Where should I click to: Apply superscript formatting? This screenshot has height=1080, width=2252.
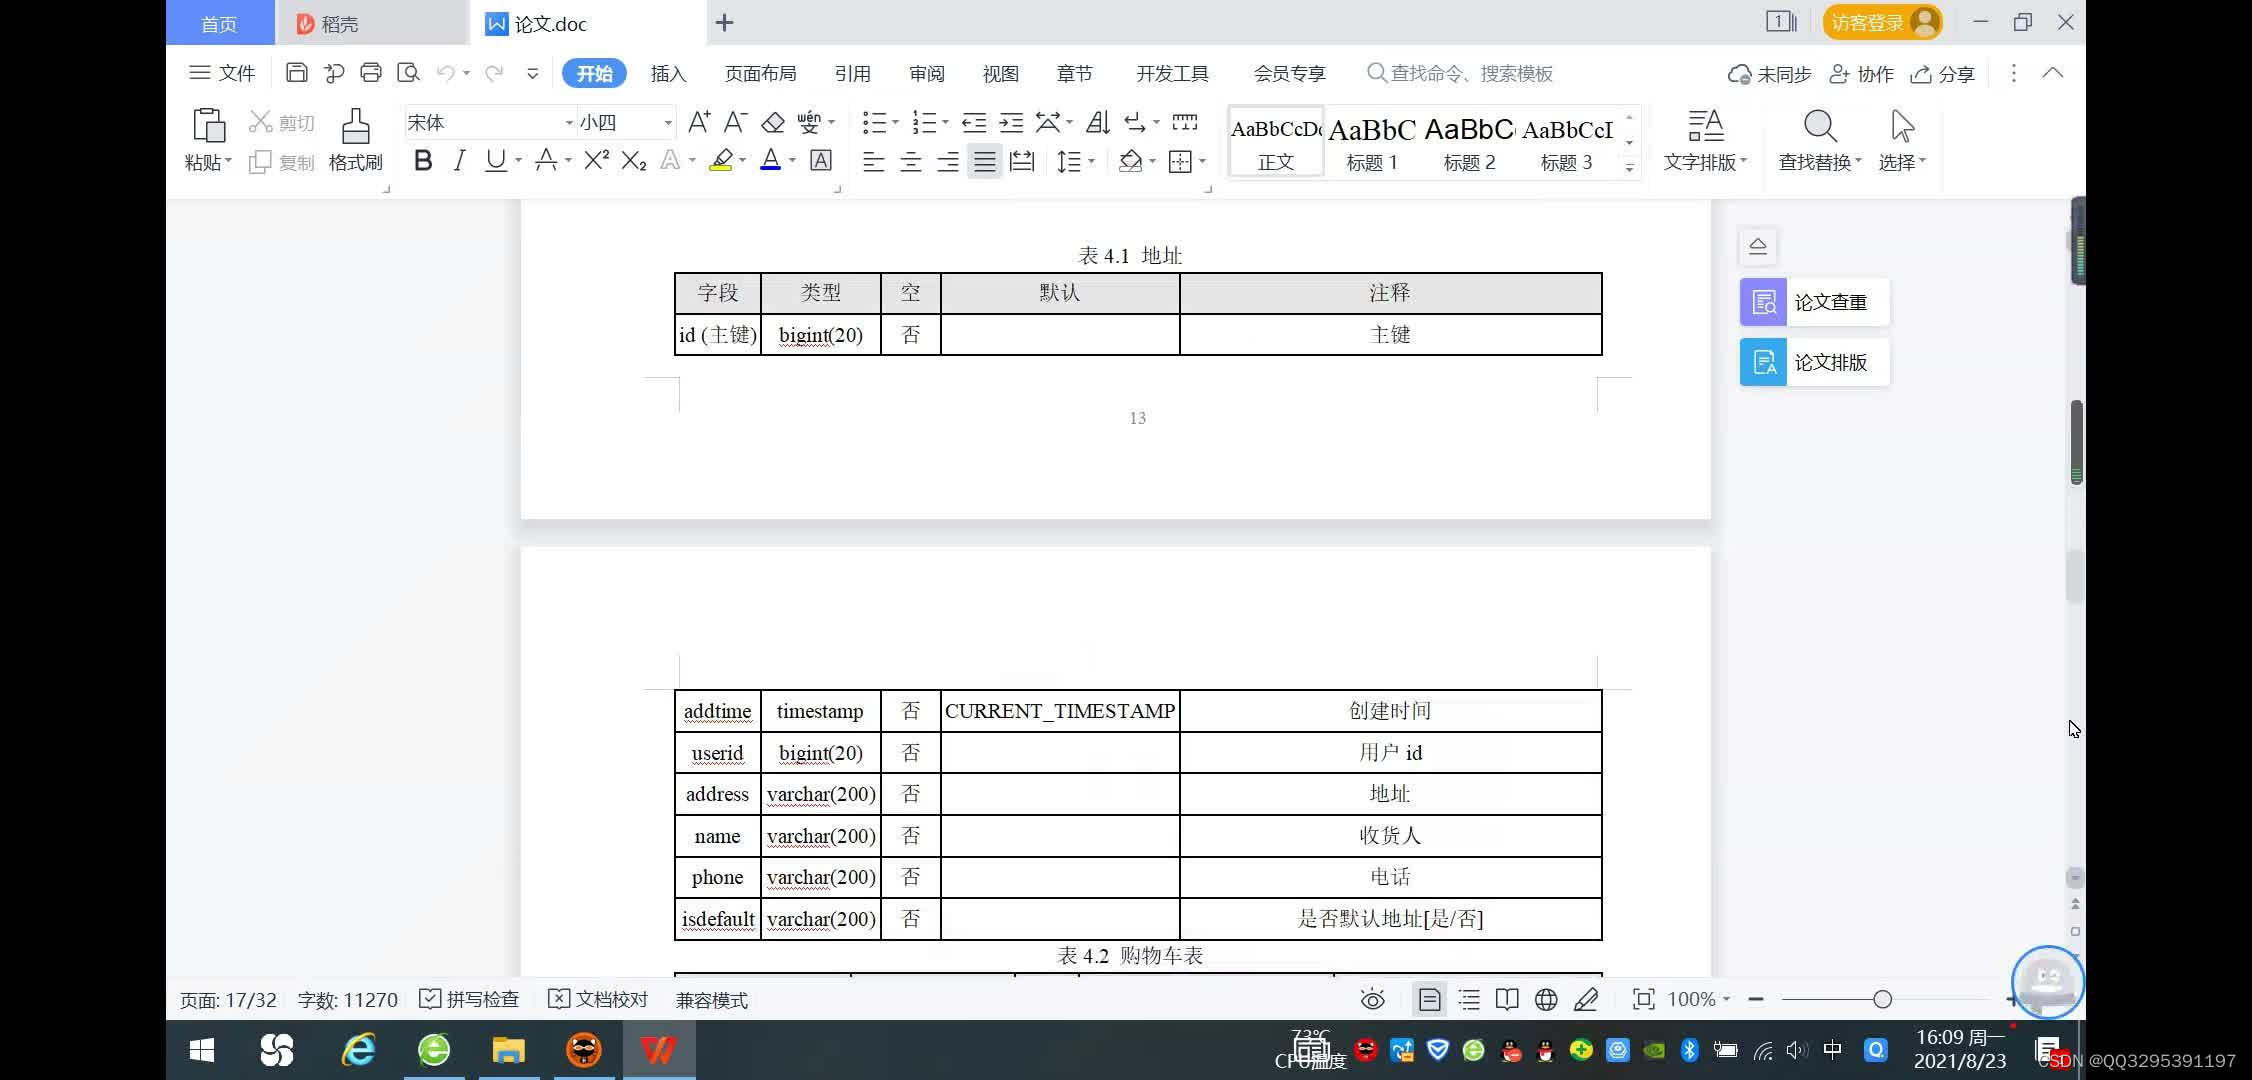596,160
